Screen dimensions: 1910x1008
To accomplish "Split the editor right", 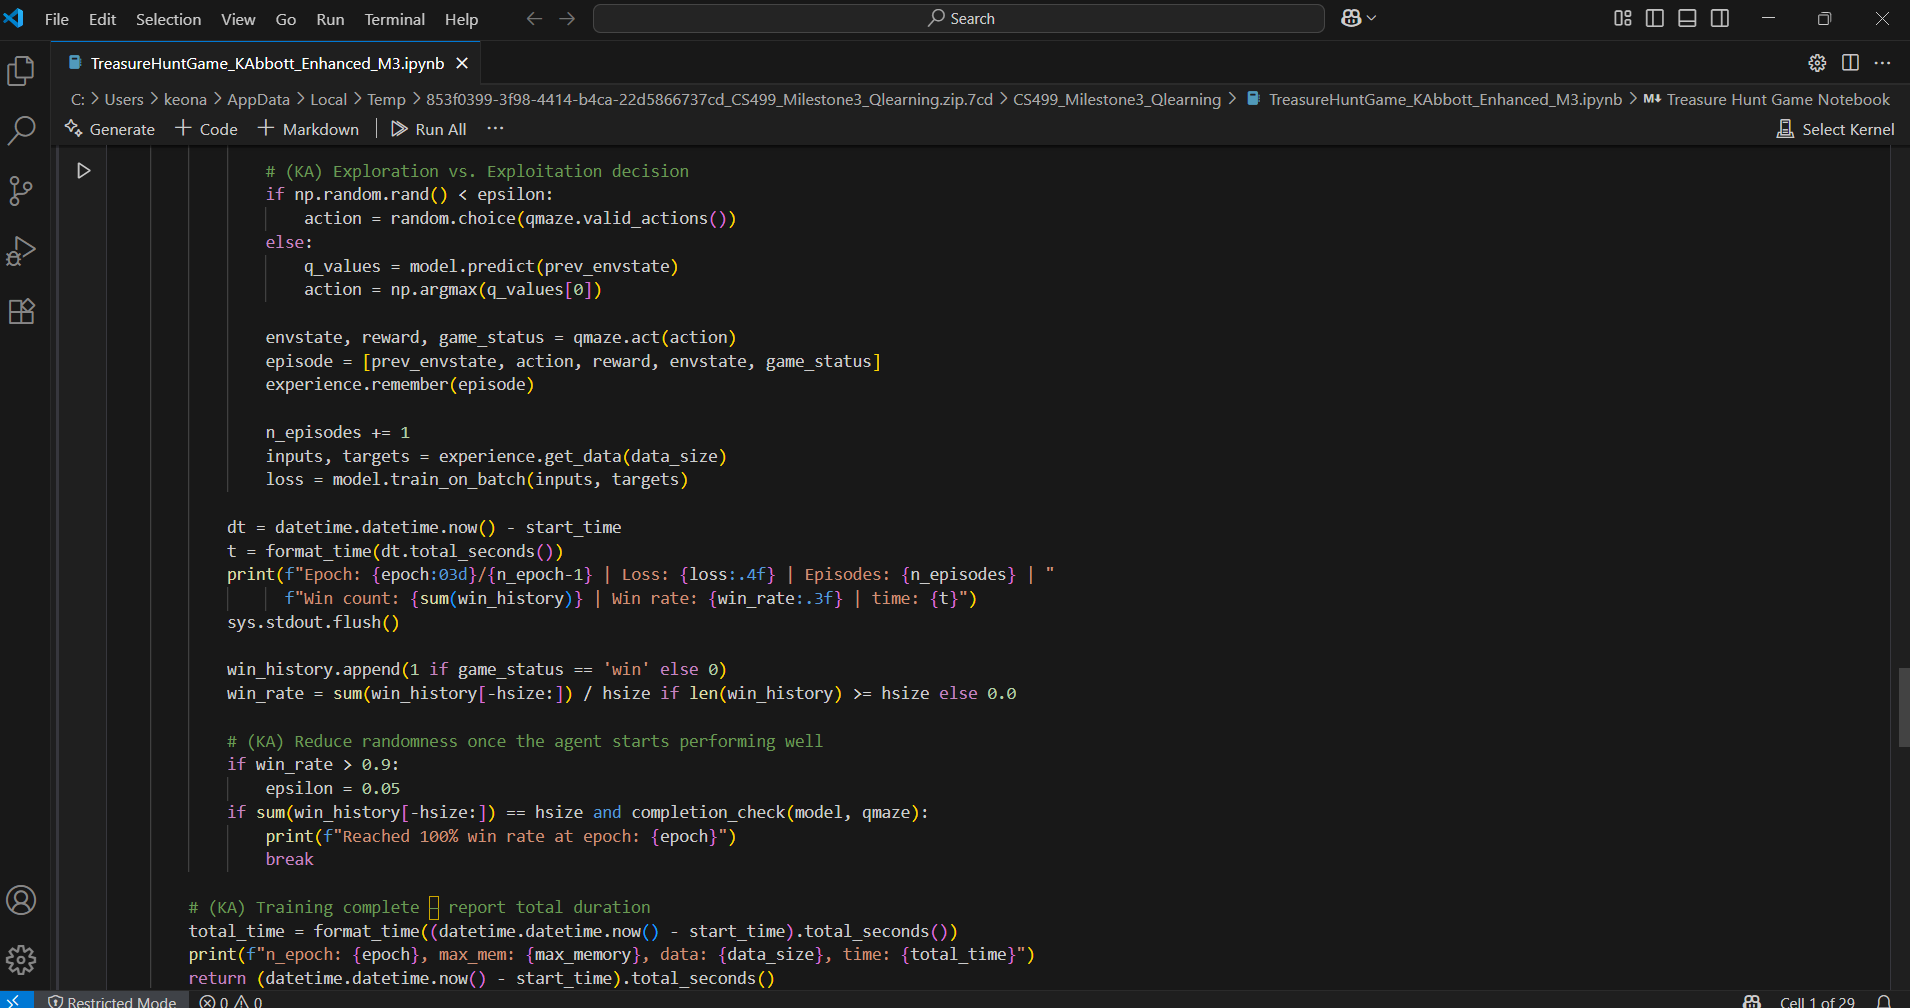I will tap(1850, 63).
